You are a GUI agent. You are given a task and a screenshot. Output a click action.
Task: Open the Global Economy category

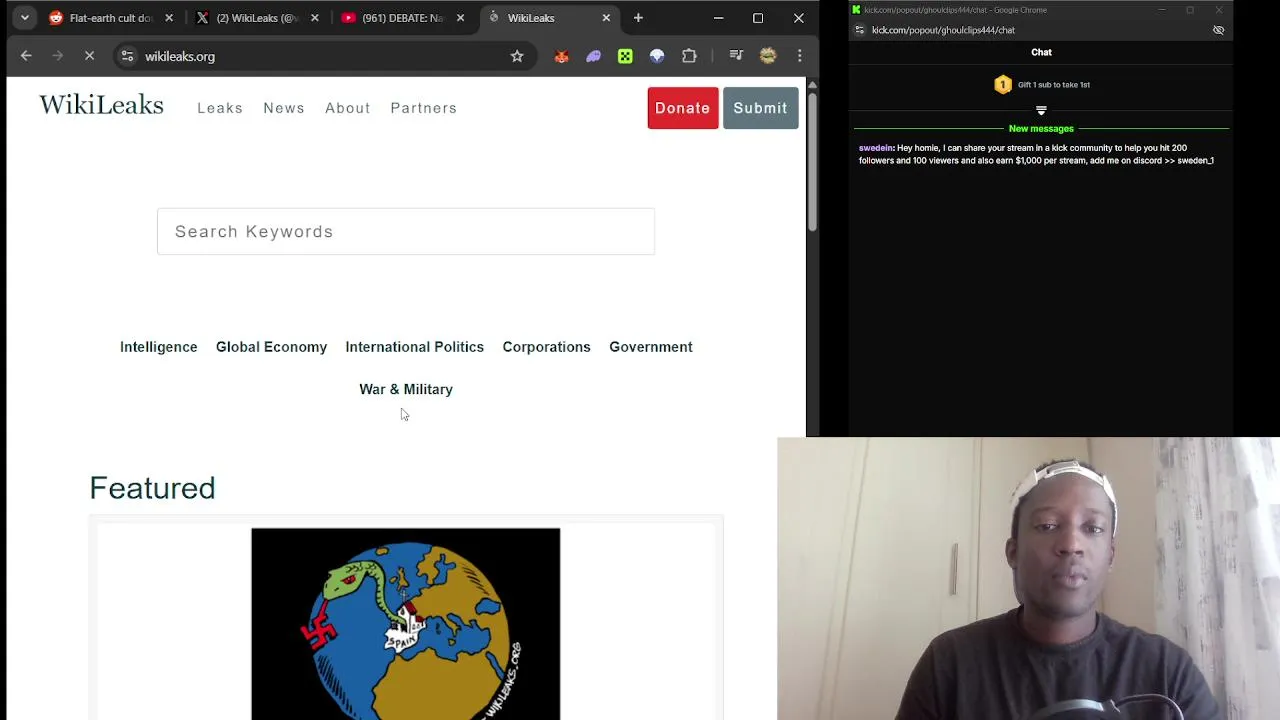point(271,347)
